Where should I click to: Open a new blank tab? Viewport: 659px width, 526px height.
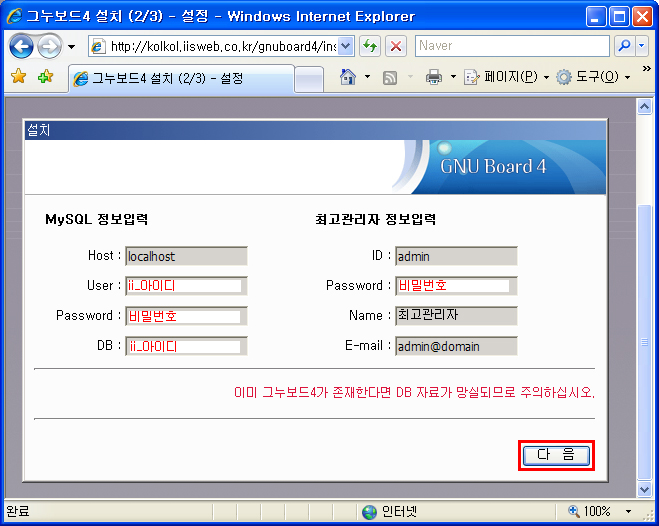(x=309, y=80)
